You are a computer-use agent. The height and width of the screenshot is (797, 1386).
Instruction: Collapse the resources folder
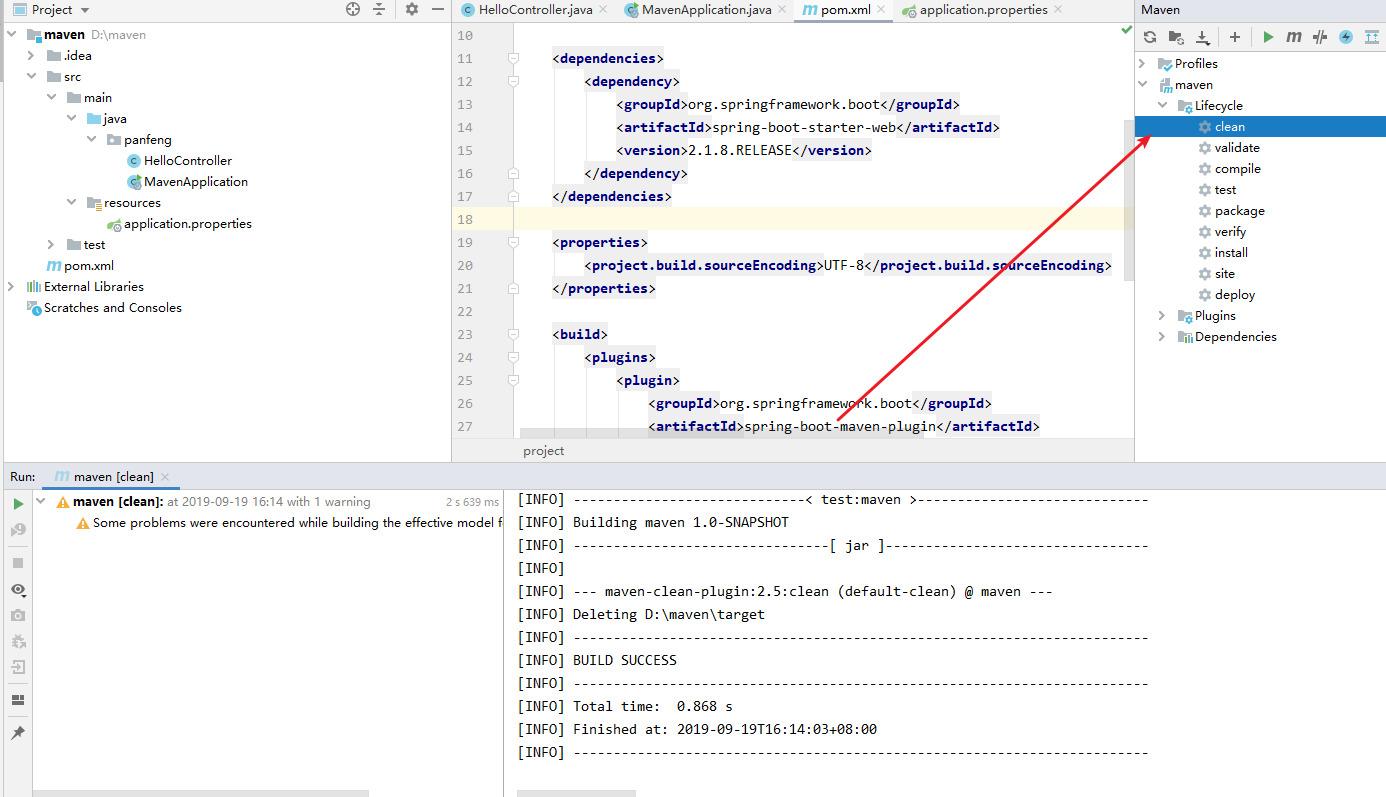click(x=71, y=203)
